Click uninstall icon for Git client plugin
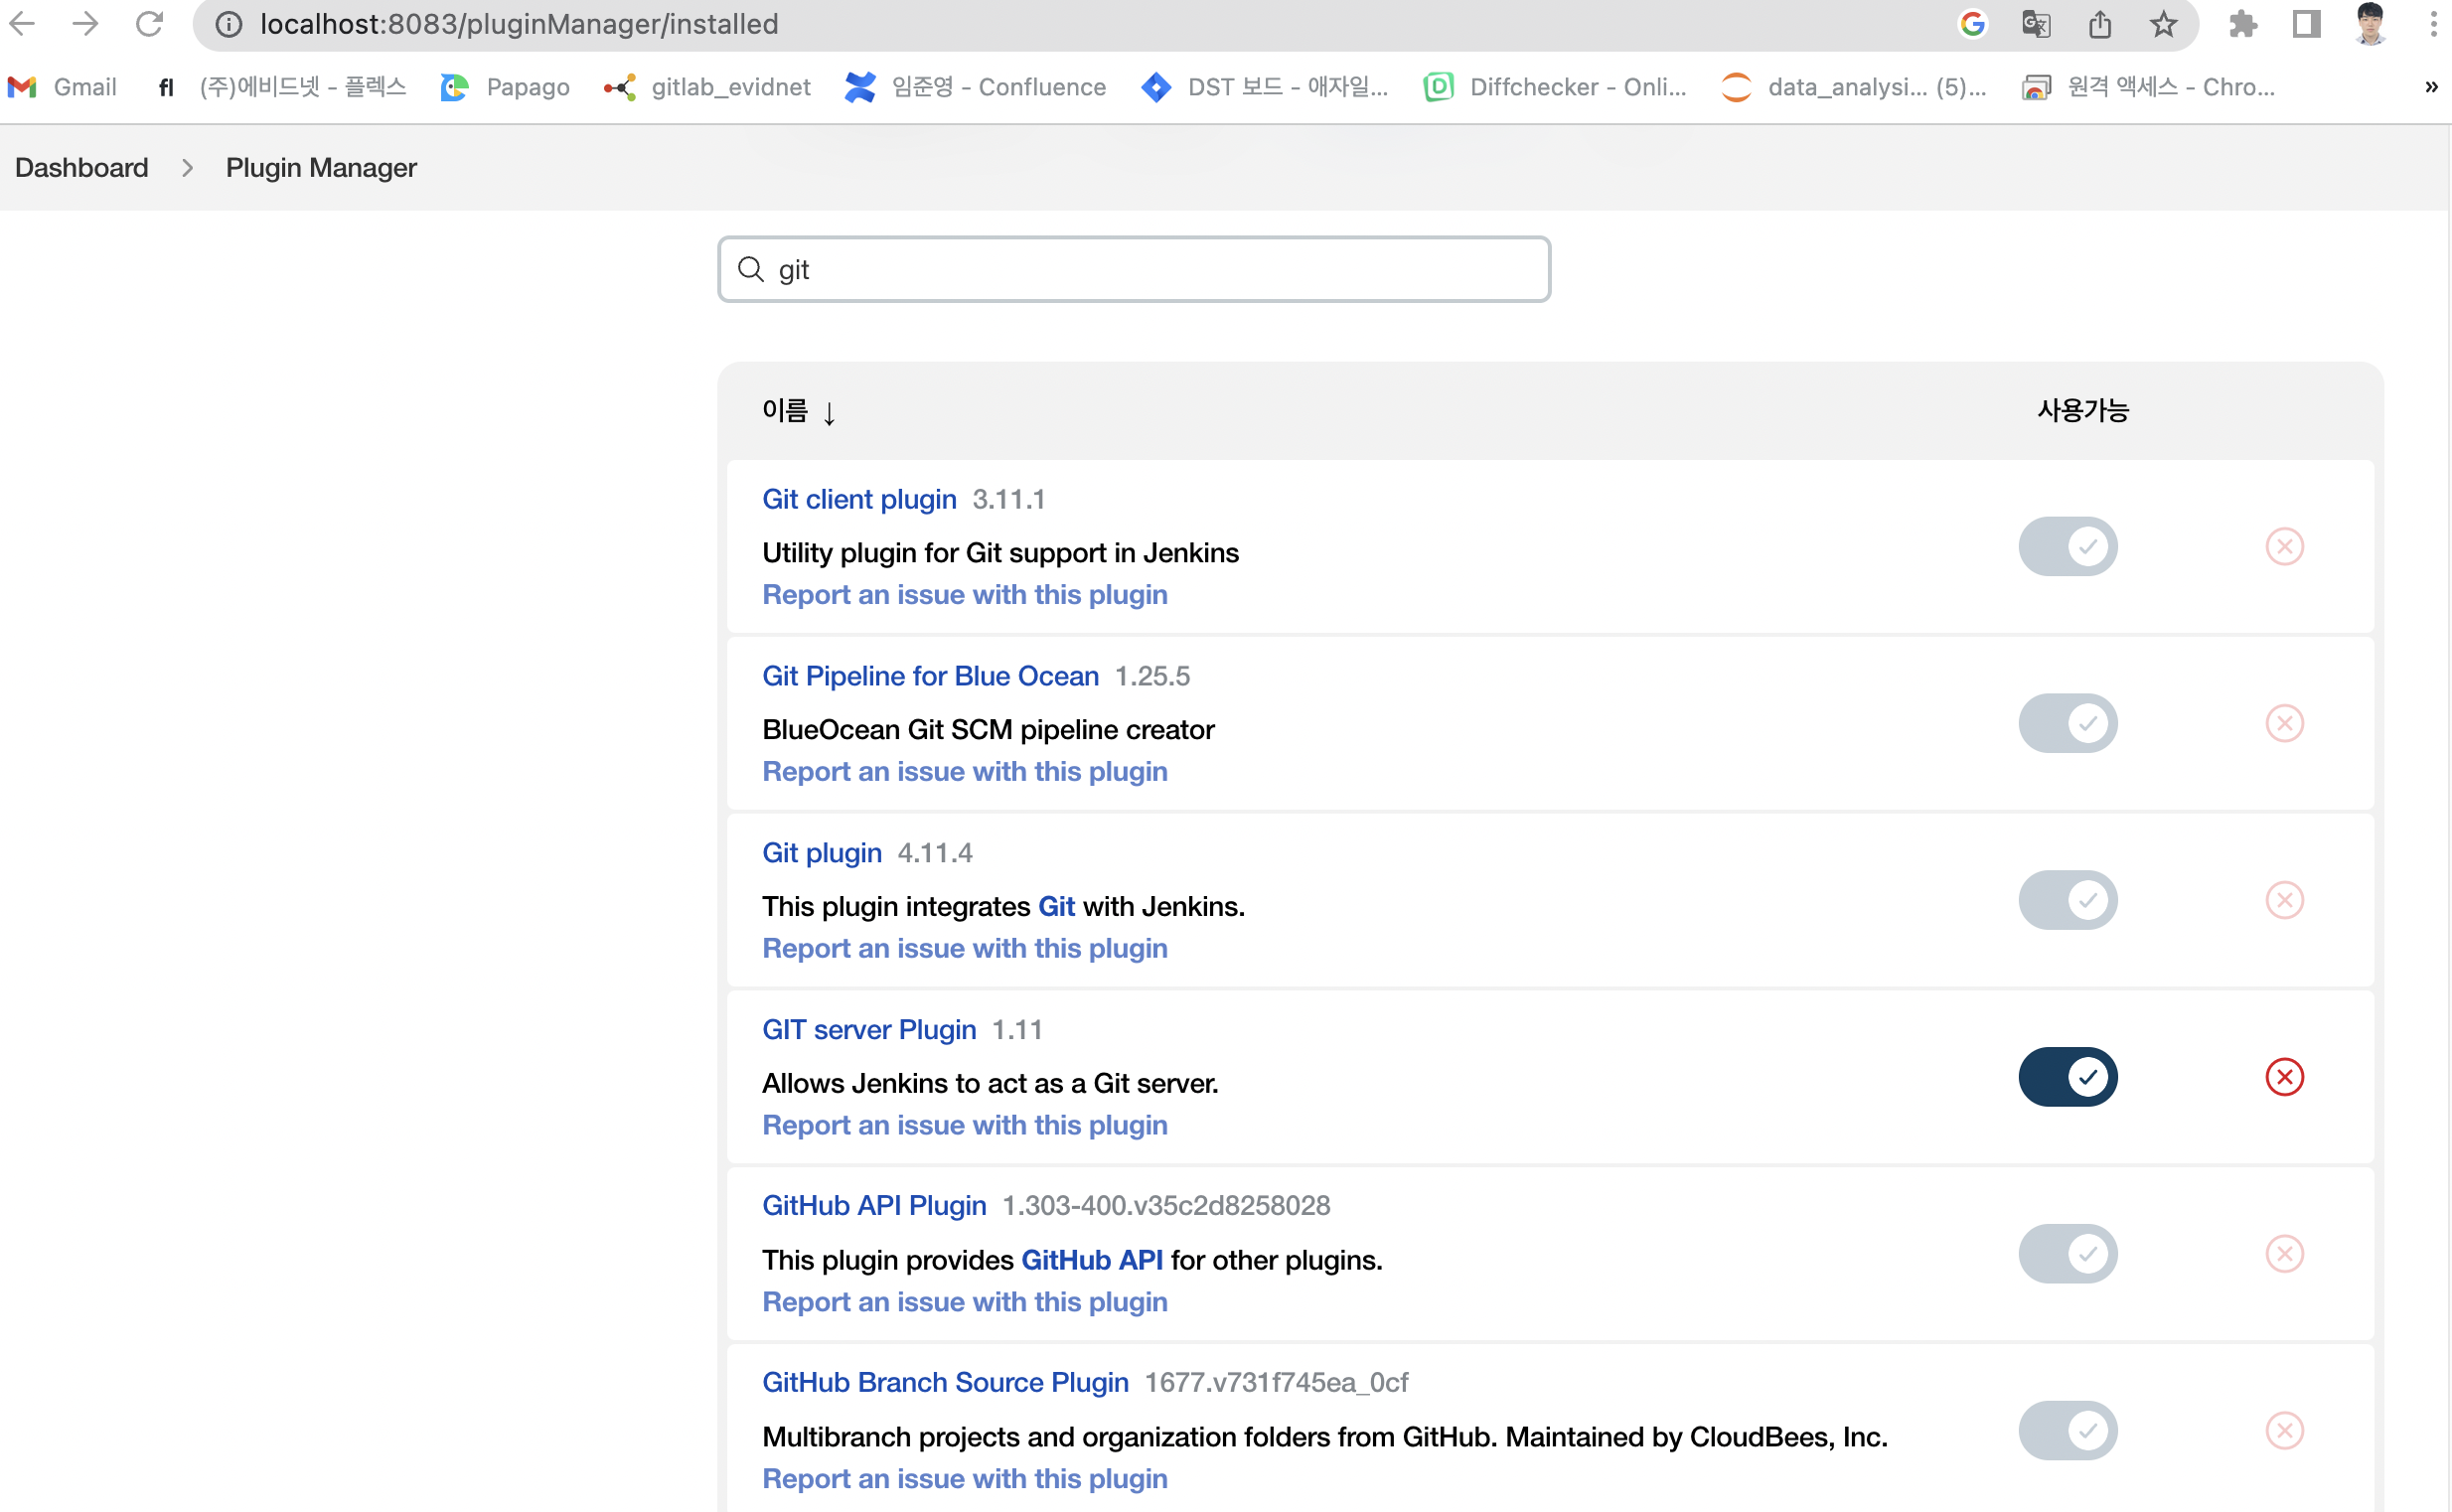 click(x=2284, y=546)
